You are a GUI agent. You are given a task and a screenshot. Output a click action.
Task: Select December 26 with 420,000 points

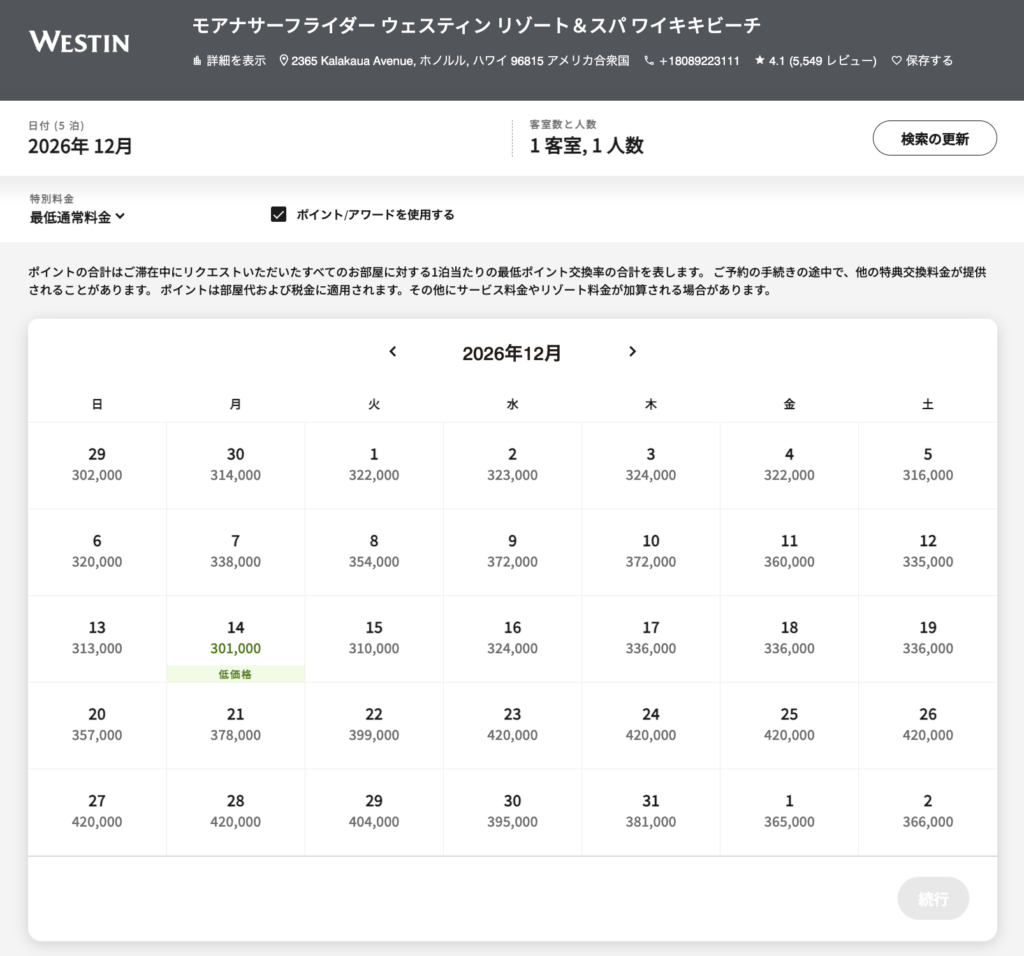pos(927,725)
